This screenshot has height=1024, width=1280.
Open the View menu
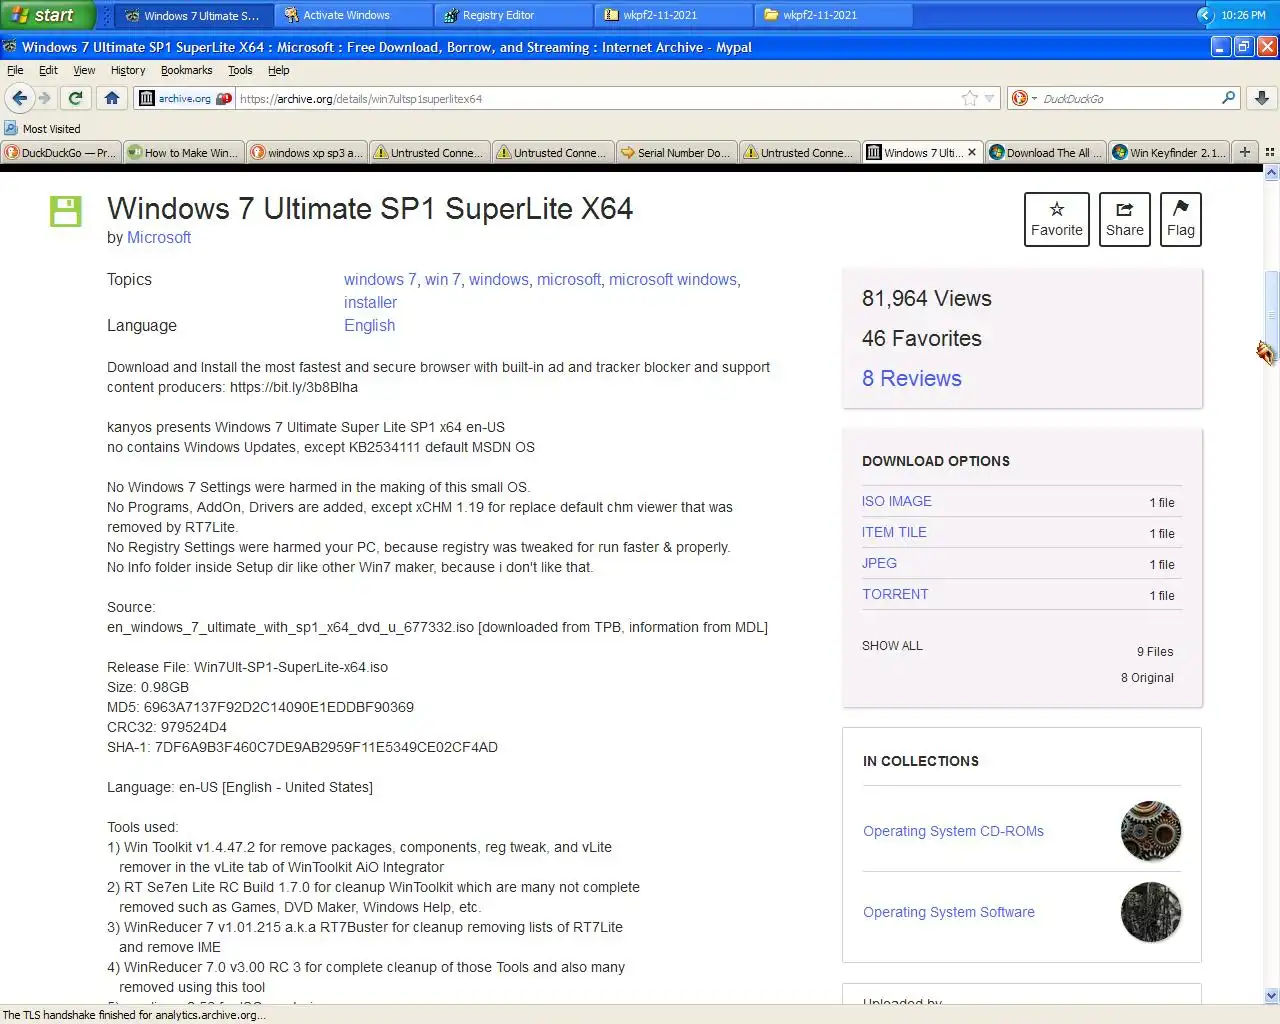[x=84, y=70]
